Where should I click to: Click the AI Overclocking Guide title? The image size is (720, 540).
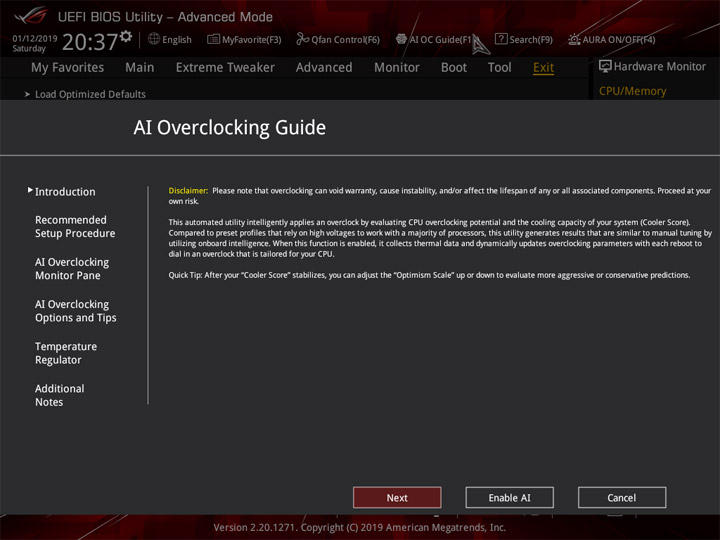pos(230,128)
